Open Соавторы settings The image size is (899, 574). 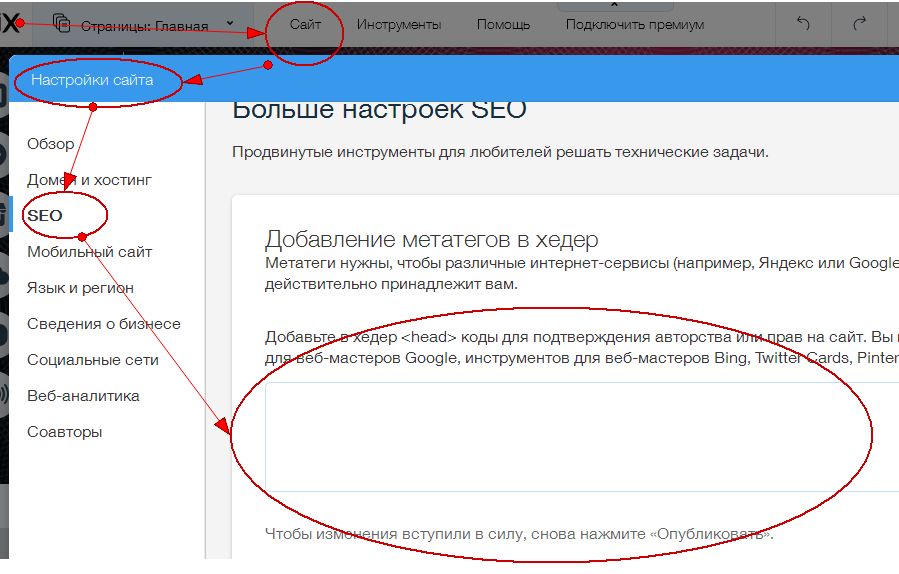point(65,432)
